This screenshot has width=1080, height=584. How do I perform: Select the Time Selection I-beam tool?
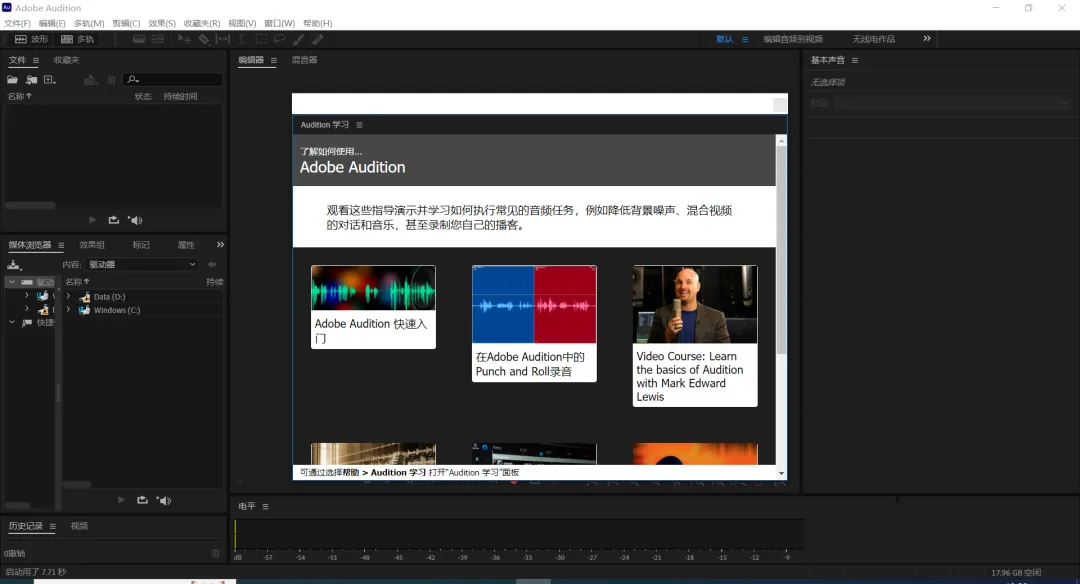pyautogui.click(x=242, y=39)
